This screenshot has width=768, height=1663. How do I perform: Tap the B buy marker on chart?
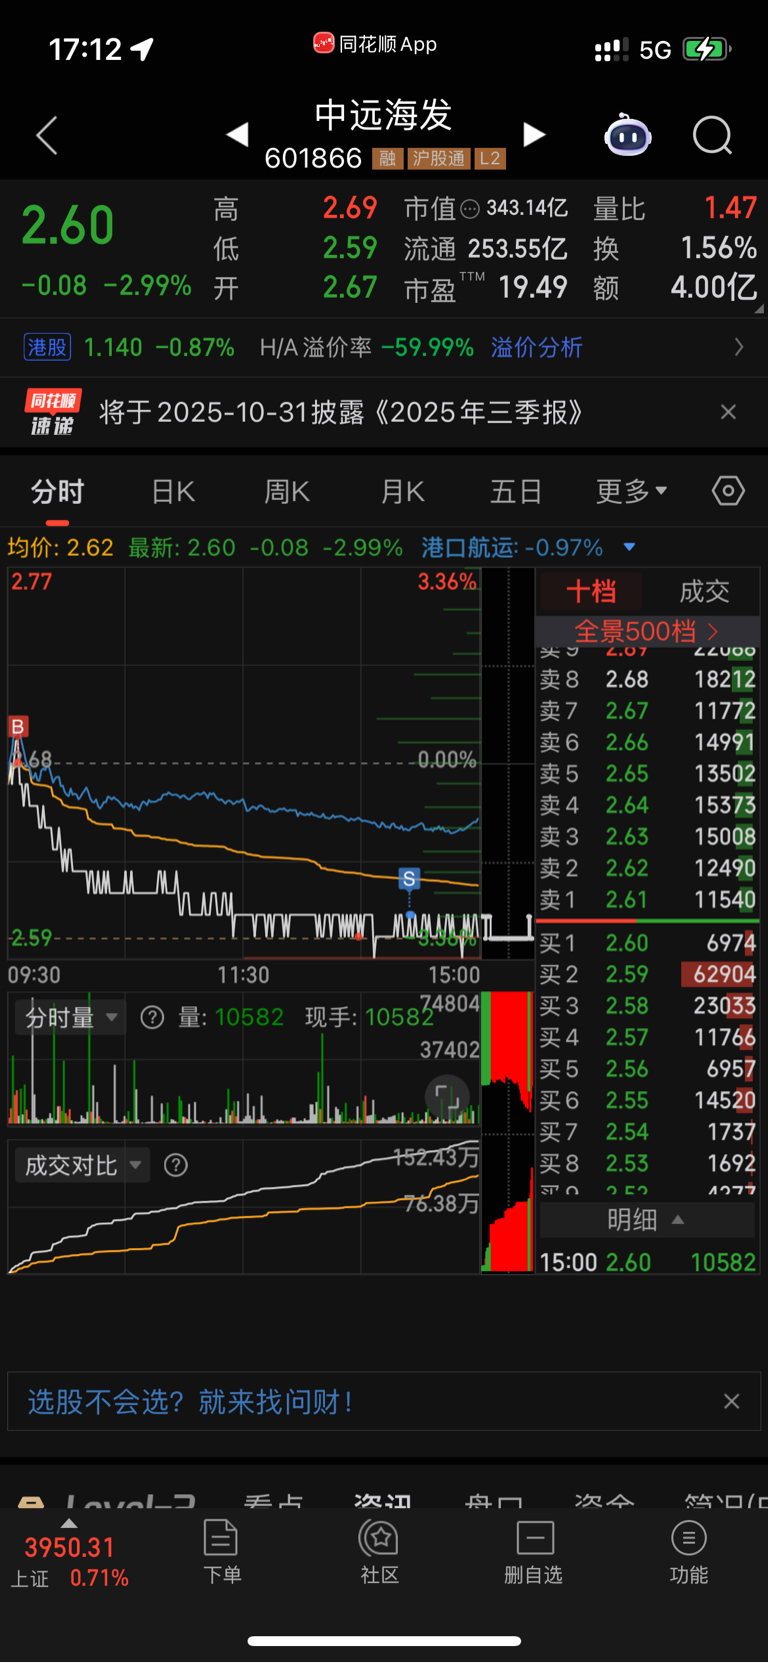[x=17, y=727]
